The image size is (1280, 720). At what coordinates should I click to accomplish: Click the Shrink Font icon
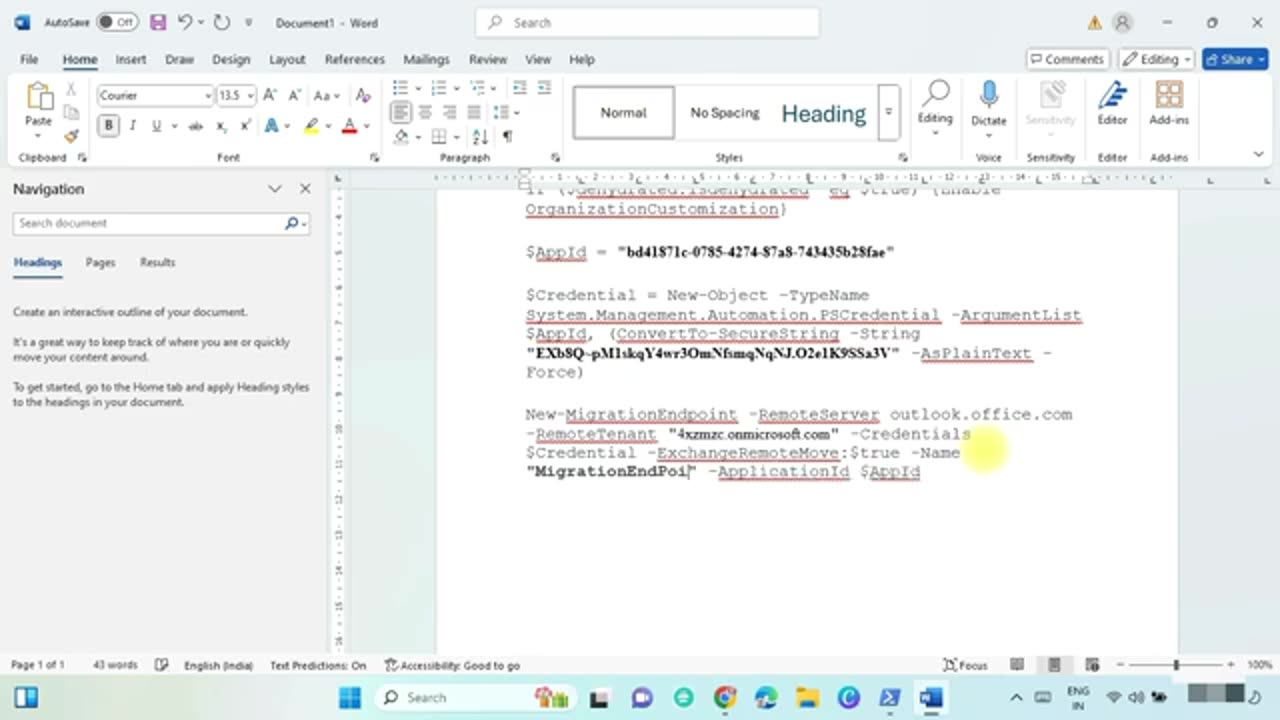[295, 95]
